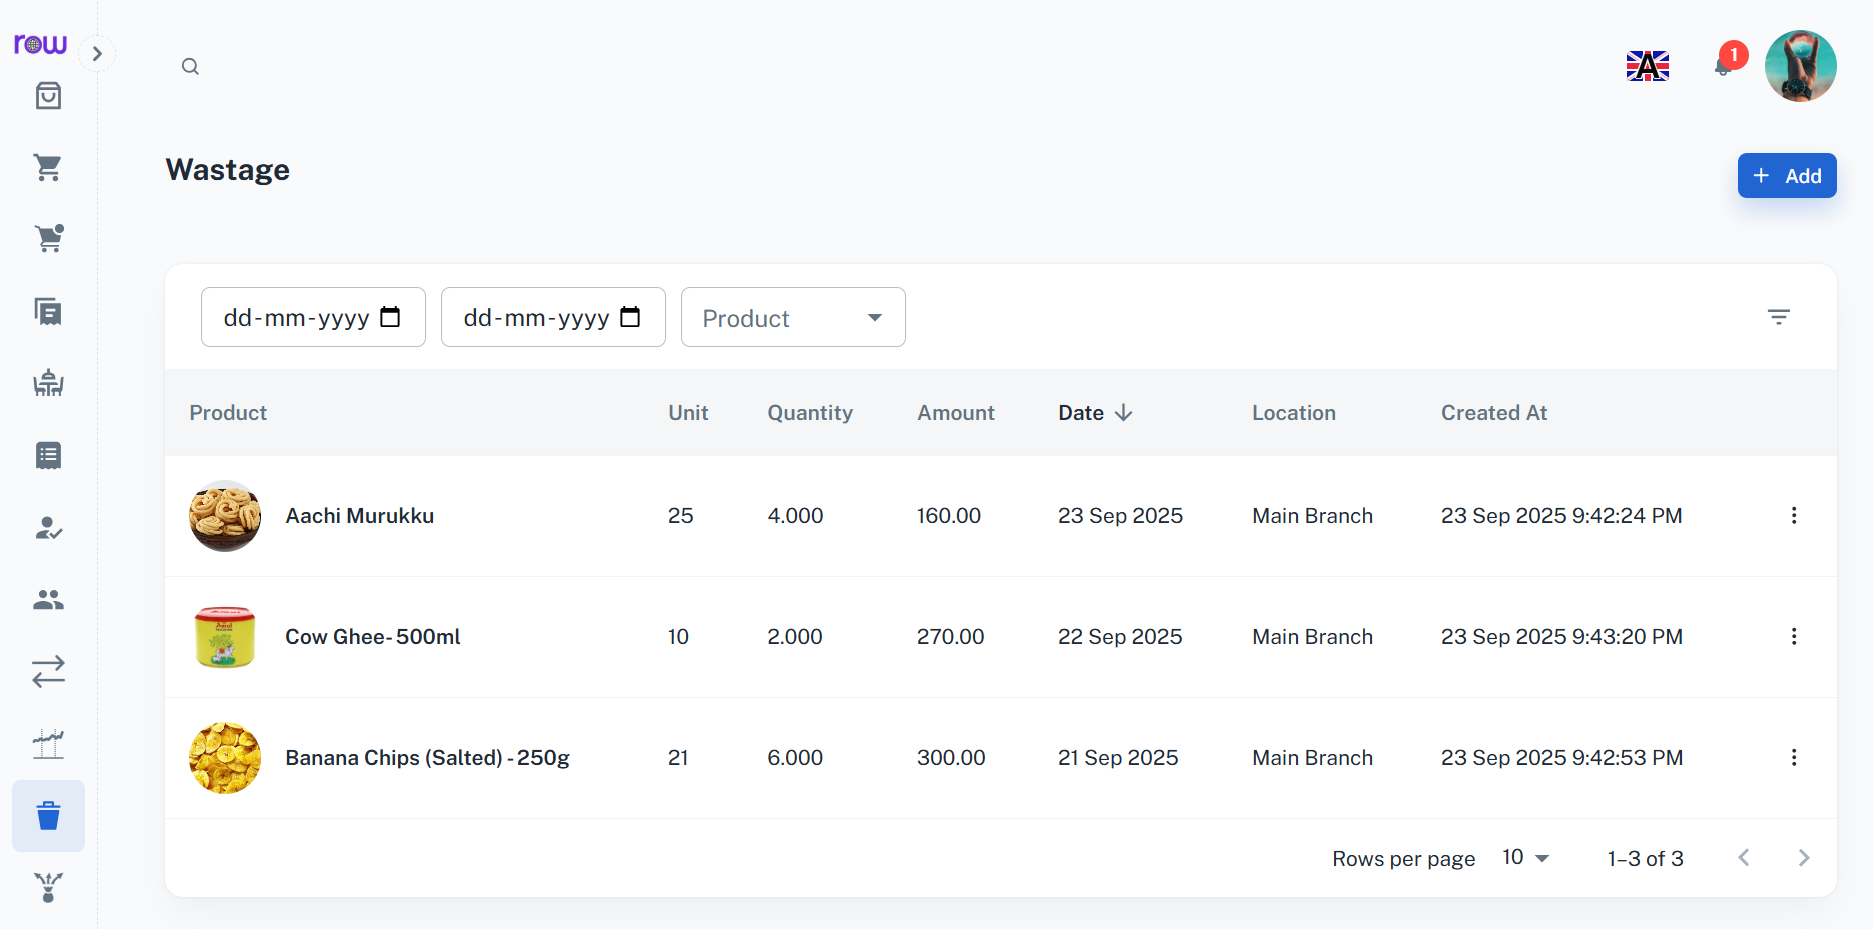1873x929 pixels.
Task: Expand the sidebar with chevron arrow
Action: pos(97,54)
